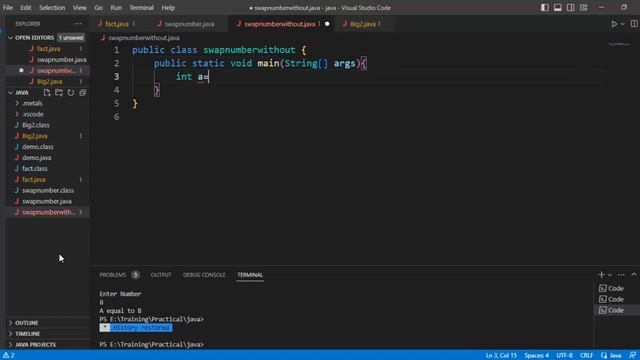Click the editor minimap preview
640x360 pixels.
(x=619, y=44)
